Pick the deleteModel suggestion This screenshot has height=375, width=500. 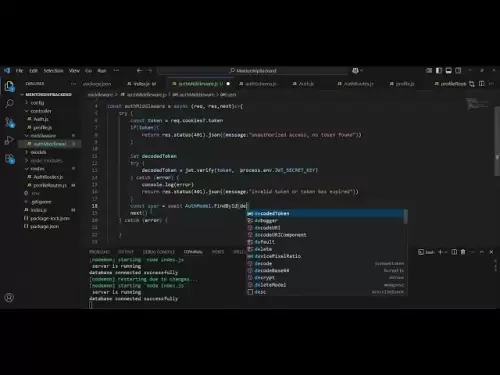coord(325,285)
